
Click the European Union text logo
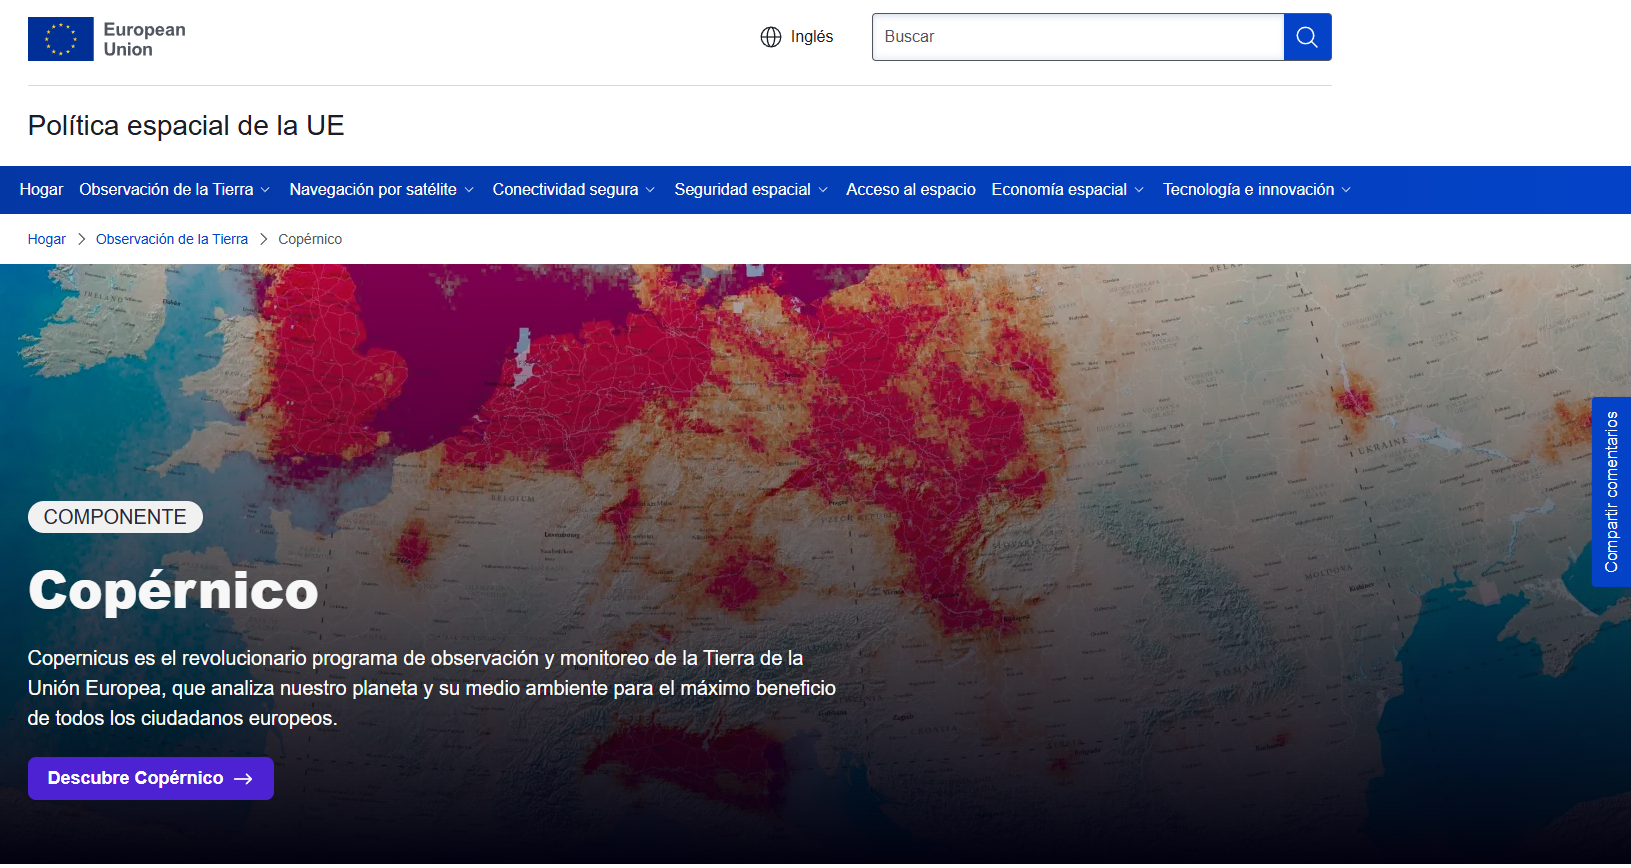coord(144,39)
